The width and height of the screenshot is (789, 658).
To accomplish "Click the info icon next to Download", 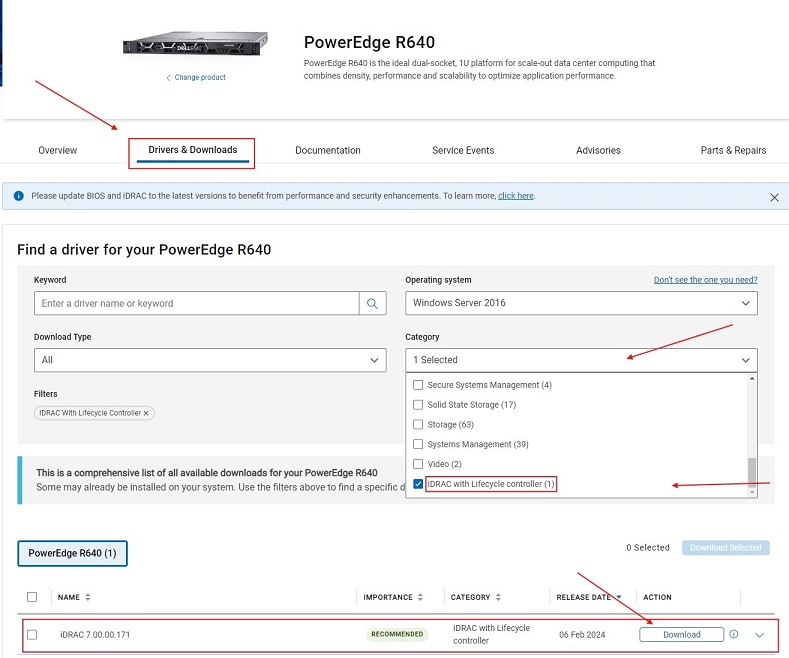I will click(x=734, y=634).
